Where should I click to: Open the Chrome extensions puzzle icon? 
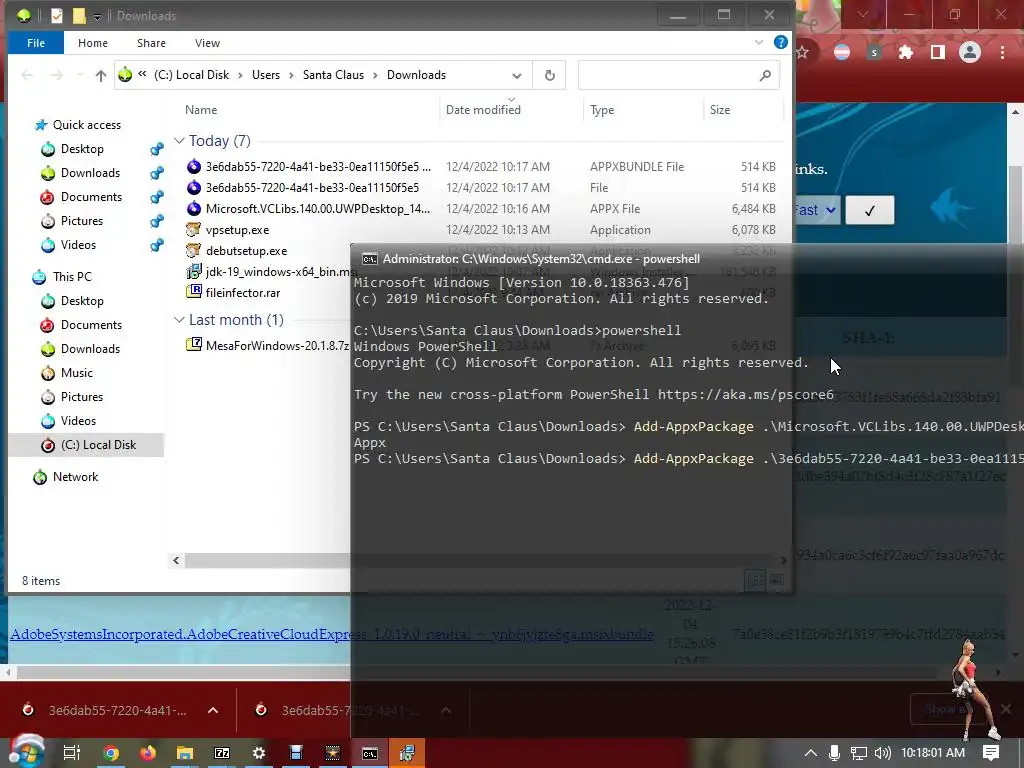[x=906, y=52]
